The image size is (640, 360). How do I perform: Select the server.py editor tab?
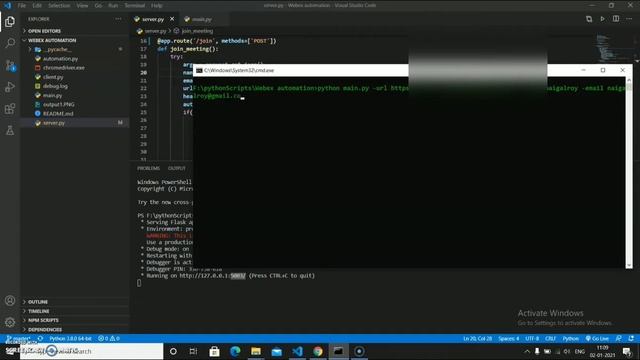tap(153, 19)
